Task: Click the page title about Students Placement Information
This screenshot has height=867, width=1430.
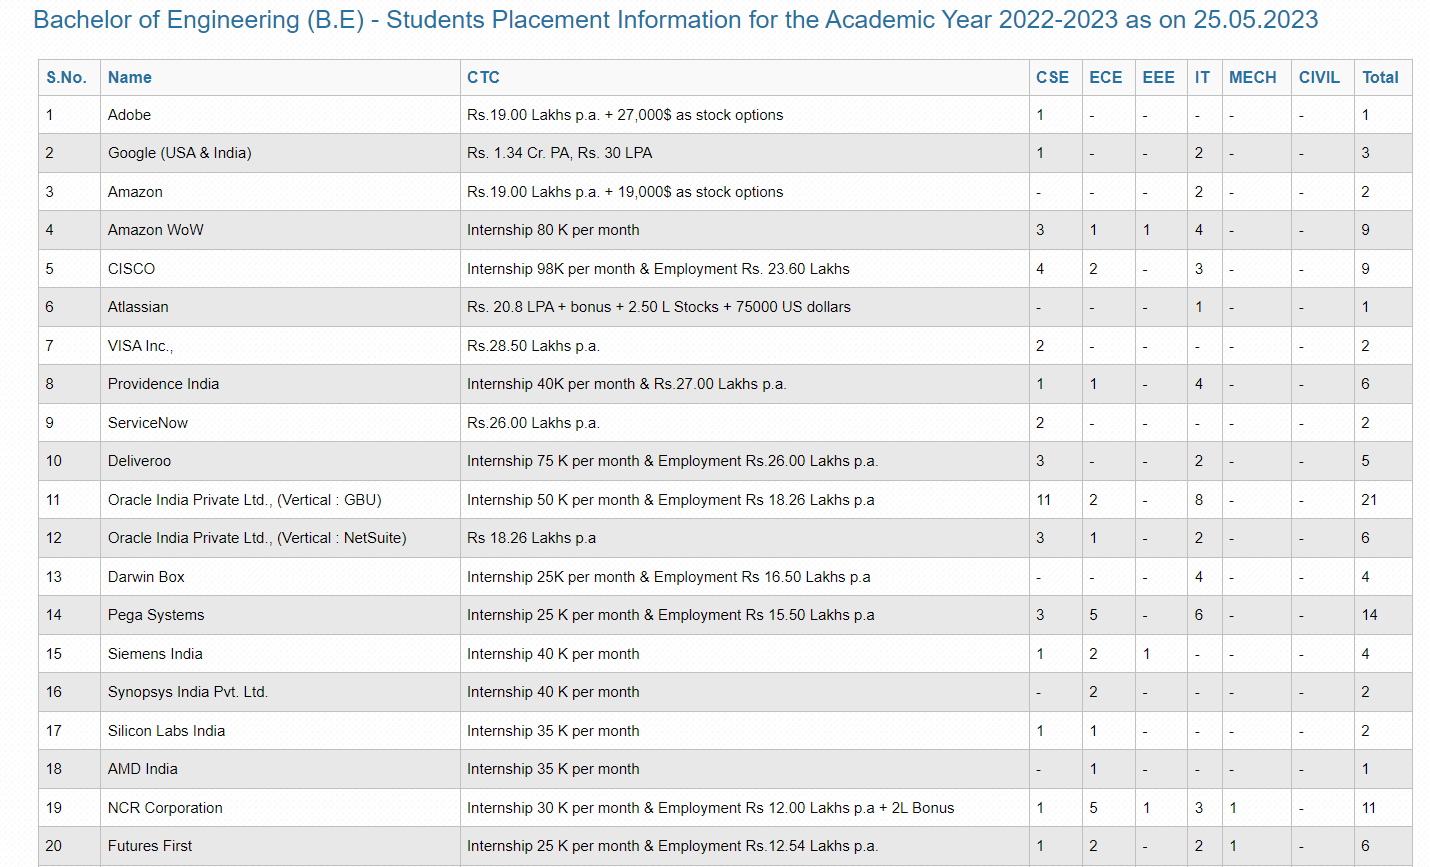Action: pos(675,20)
